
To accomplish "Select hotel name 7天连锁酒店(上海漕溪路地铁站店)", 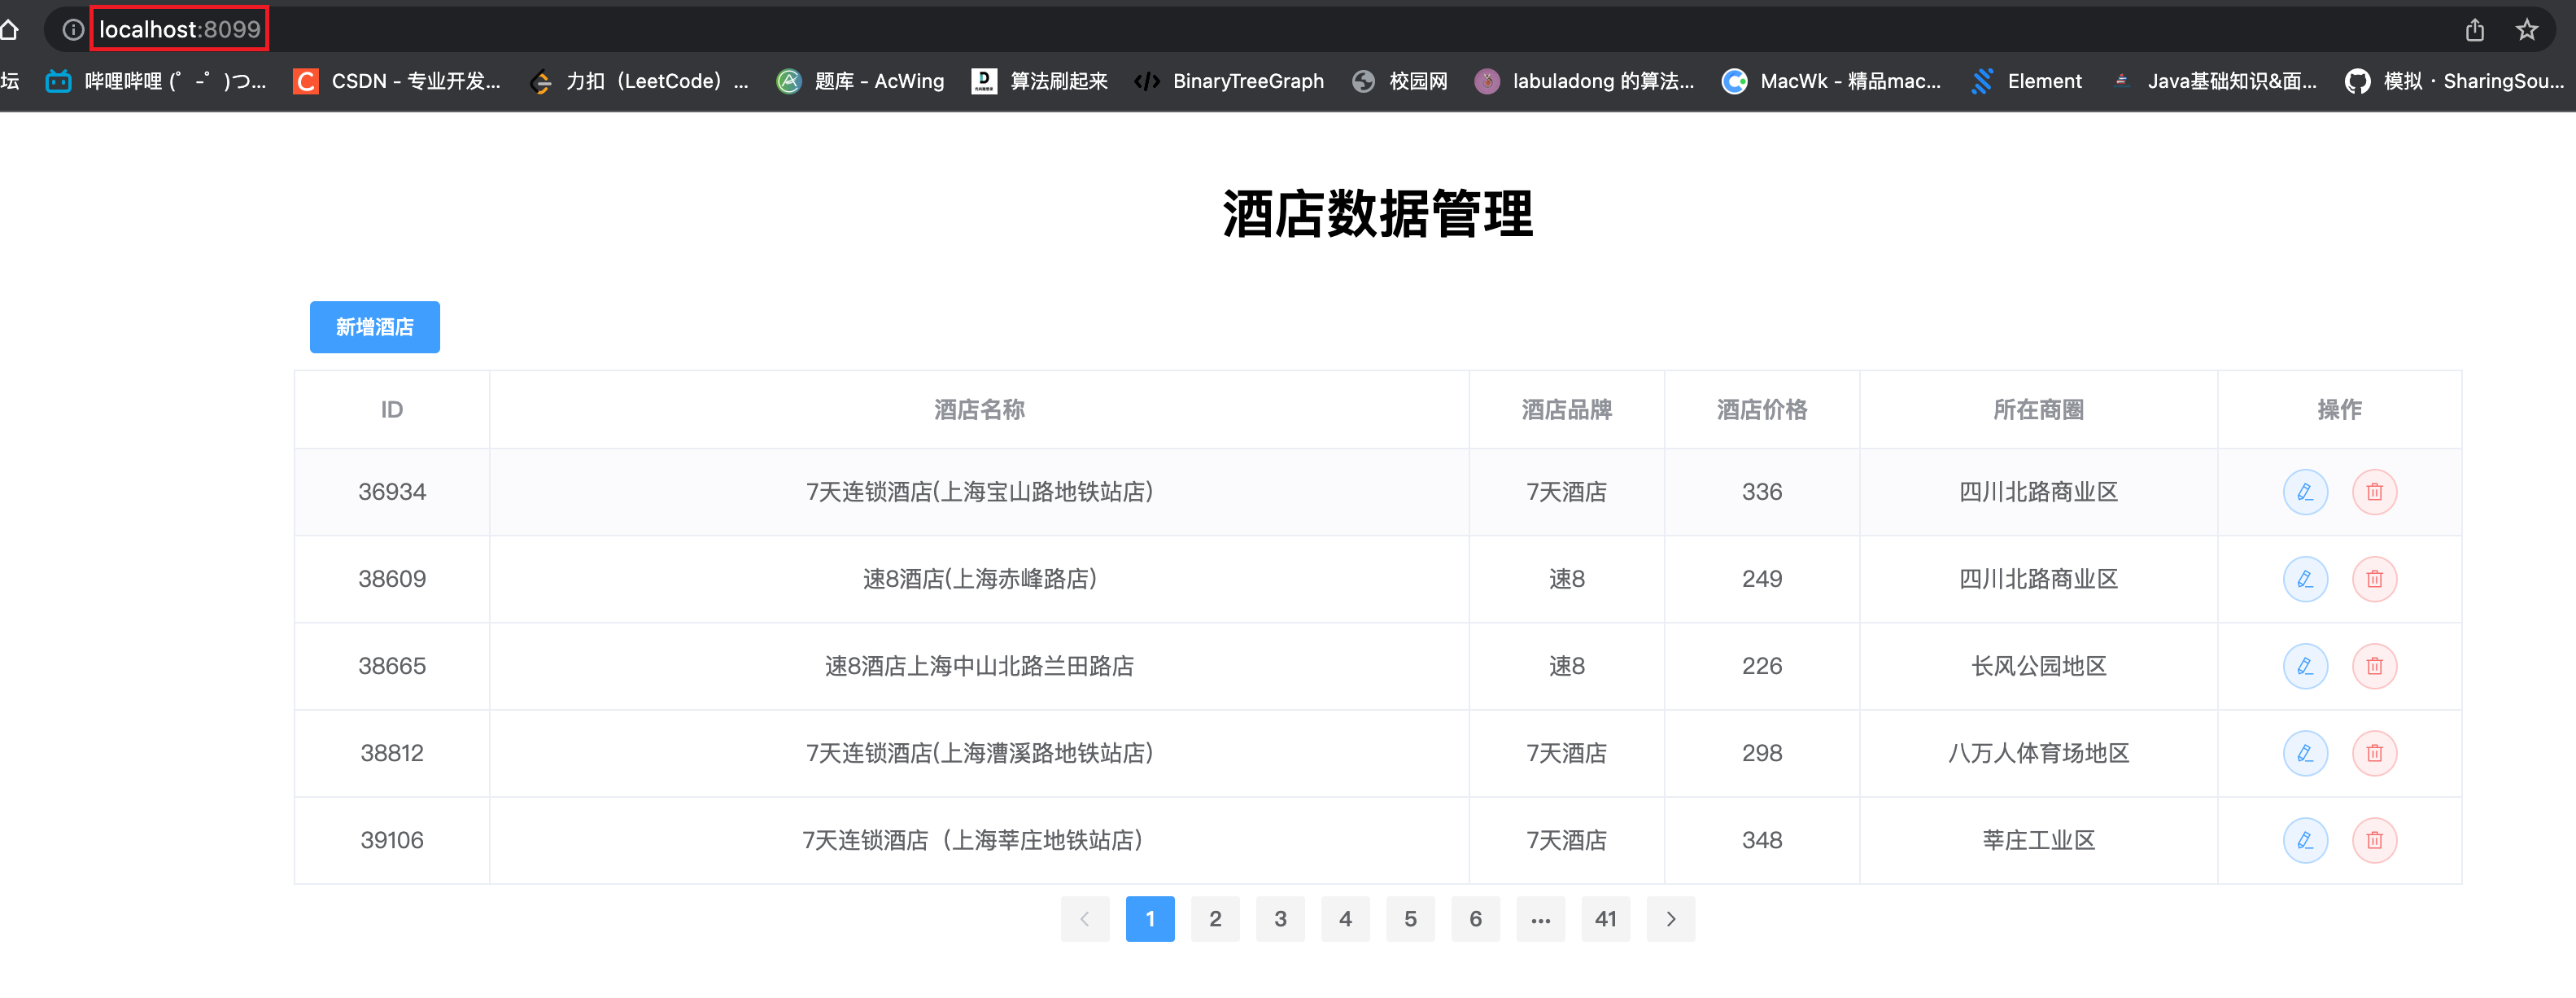I will (979, 753).
